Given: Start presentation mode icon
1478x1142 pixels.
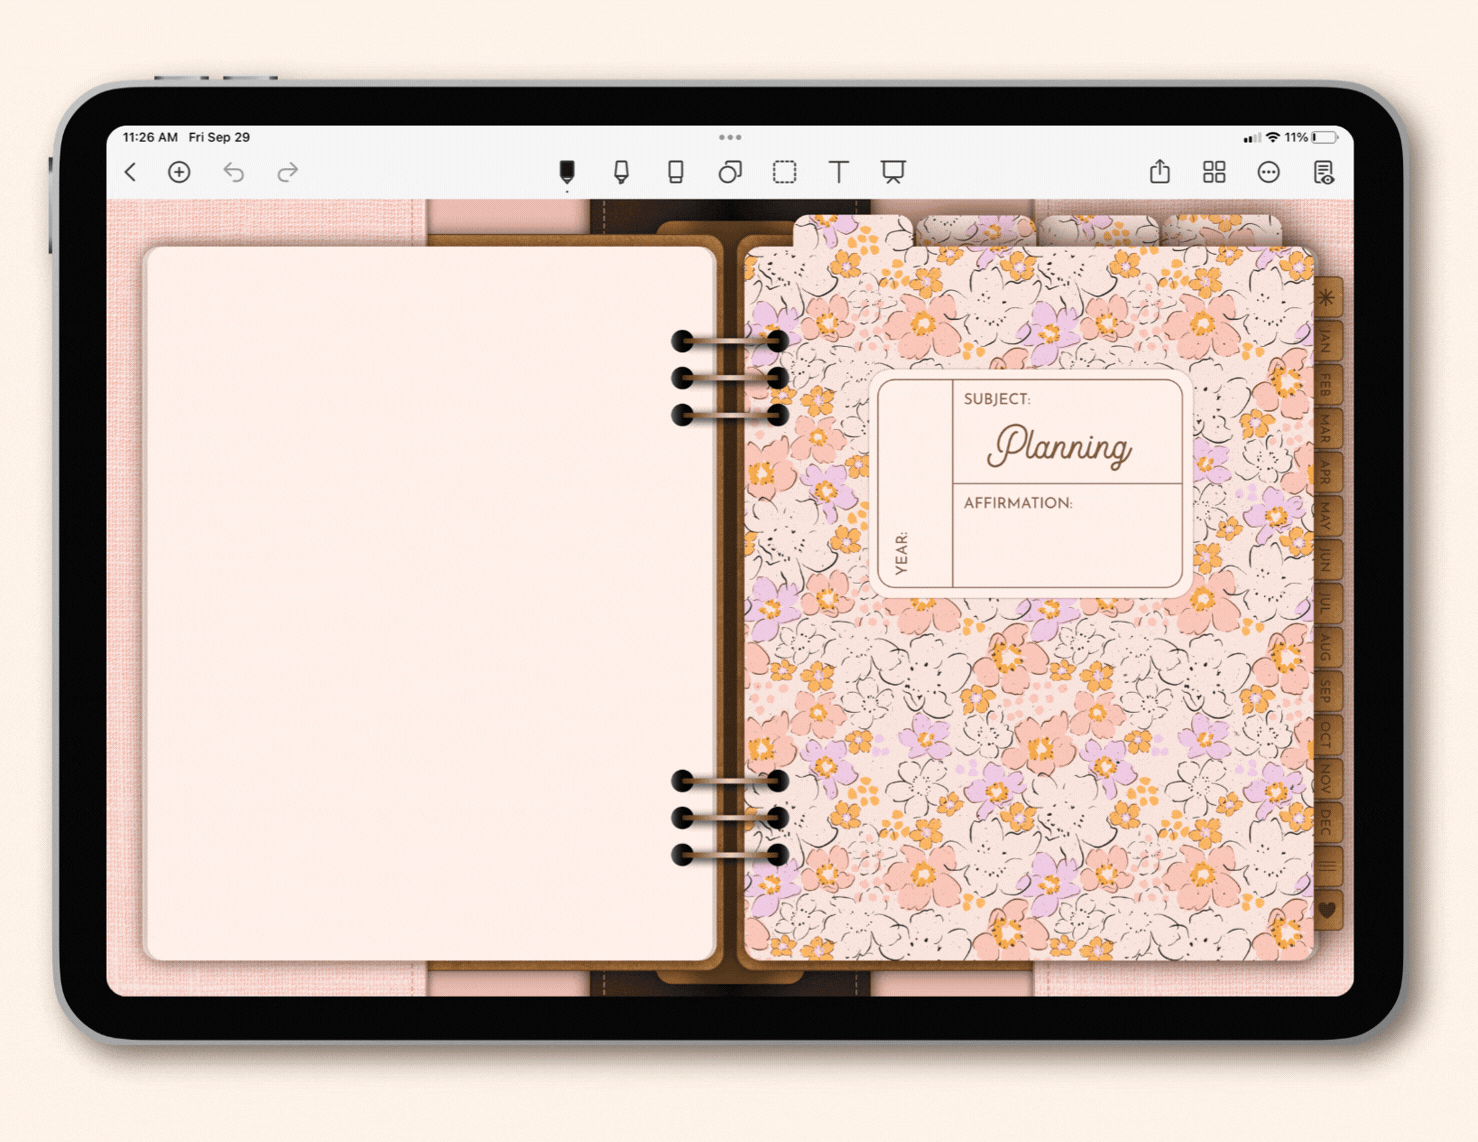Looking at the screenshot, I should (x=893, y=172).
